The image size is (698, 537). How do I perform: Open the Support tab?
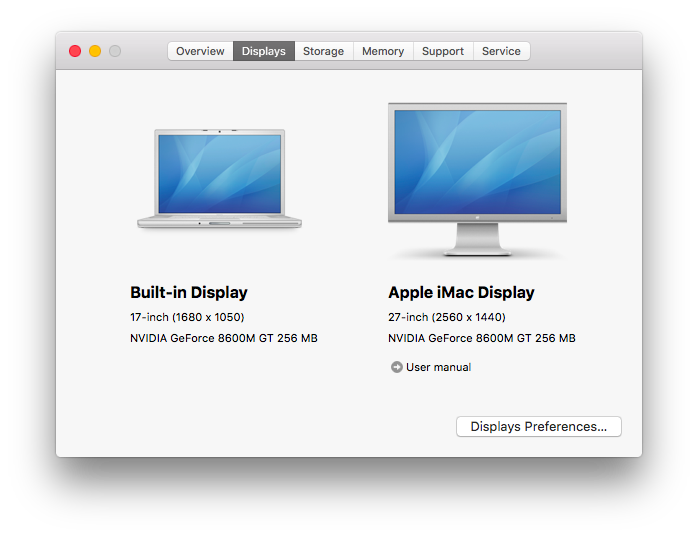point(443,51)
